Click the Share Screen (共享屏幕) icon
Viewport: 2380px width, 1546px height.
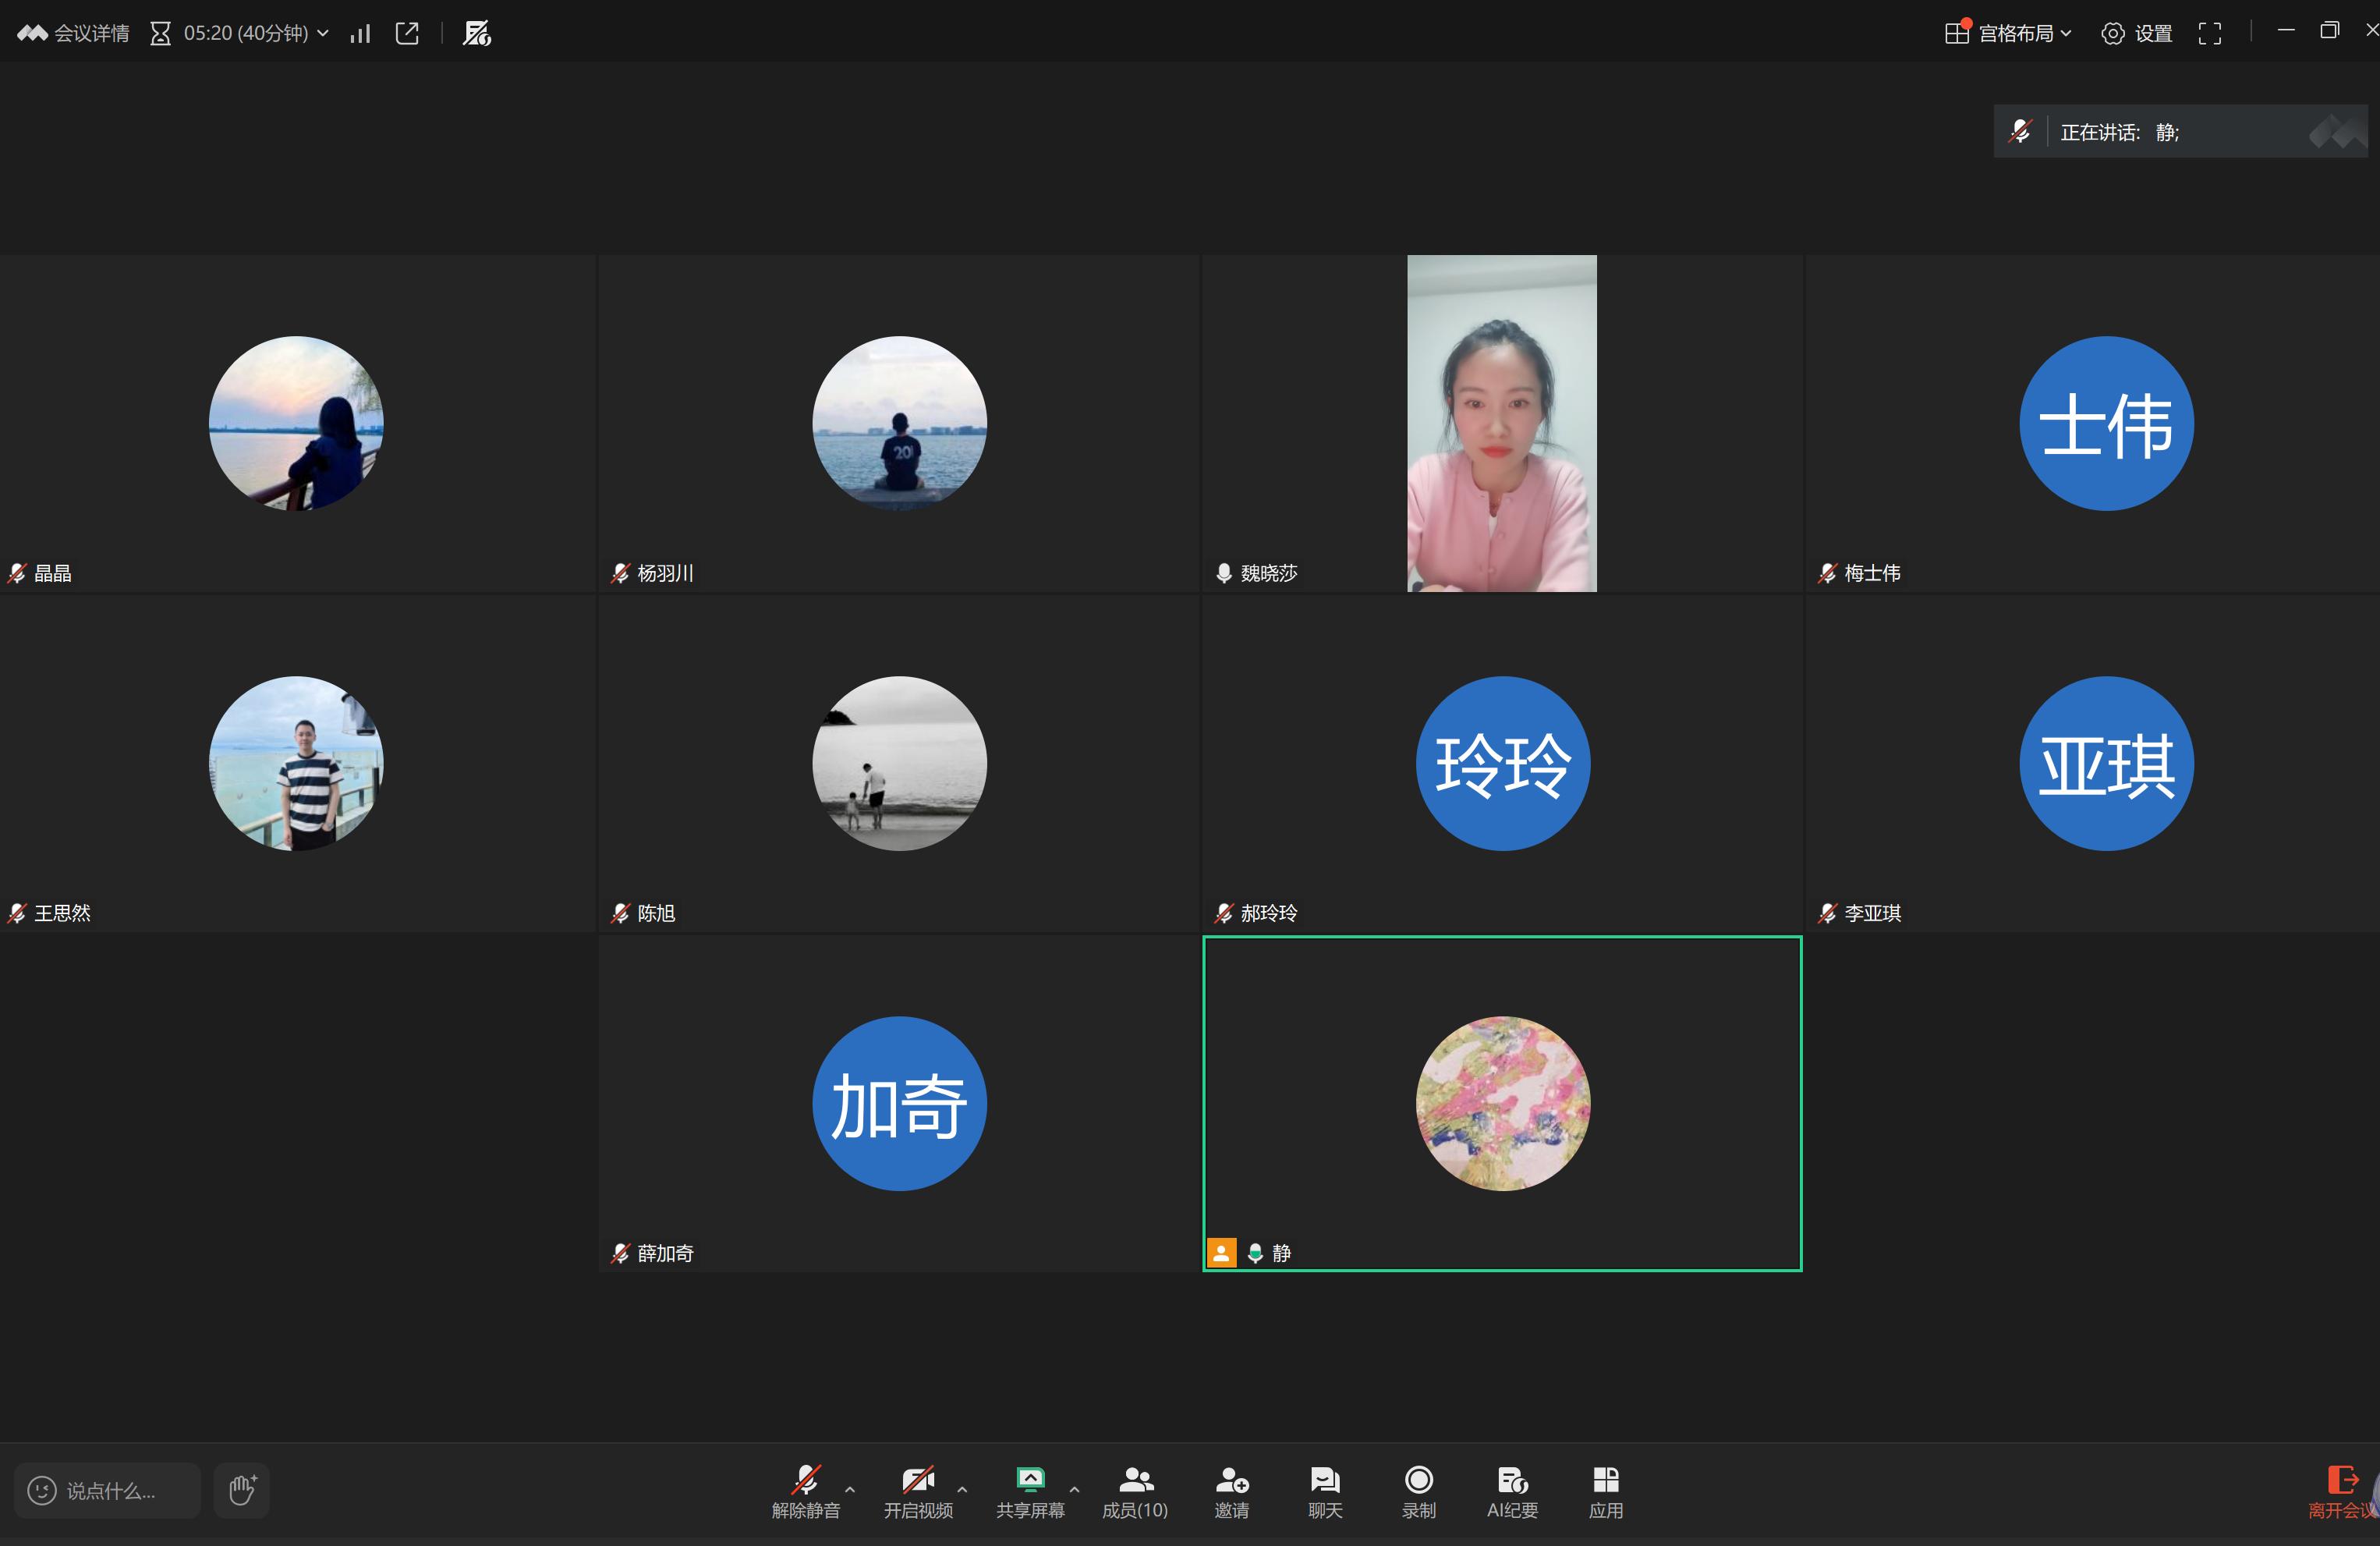point(1029,1480)
